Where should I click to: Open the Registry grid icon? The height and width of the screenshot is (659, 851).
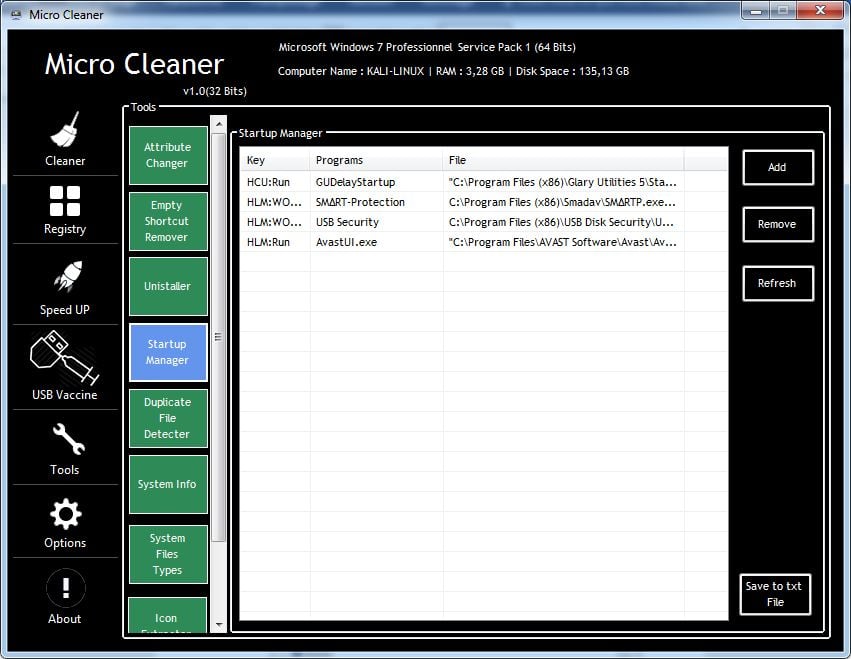(x=65, y=201)
